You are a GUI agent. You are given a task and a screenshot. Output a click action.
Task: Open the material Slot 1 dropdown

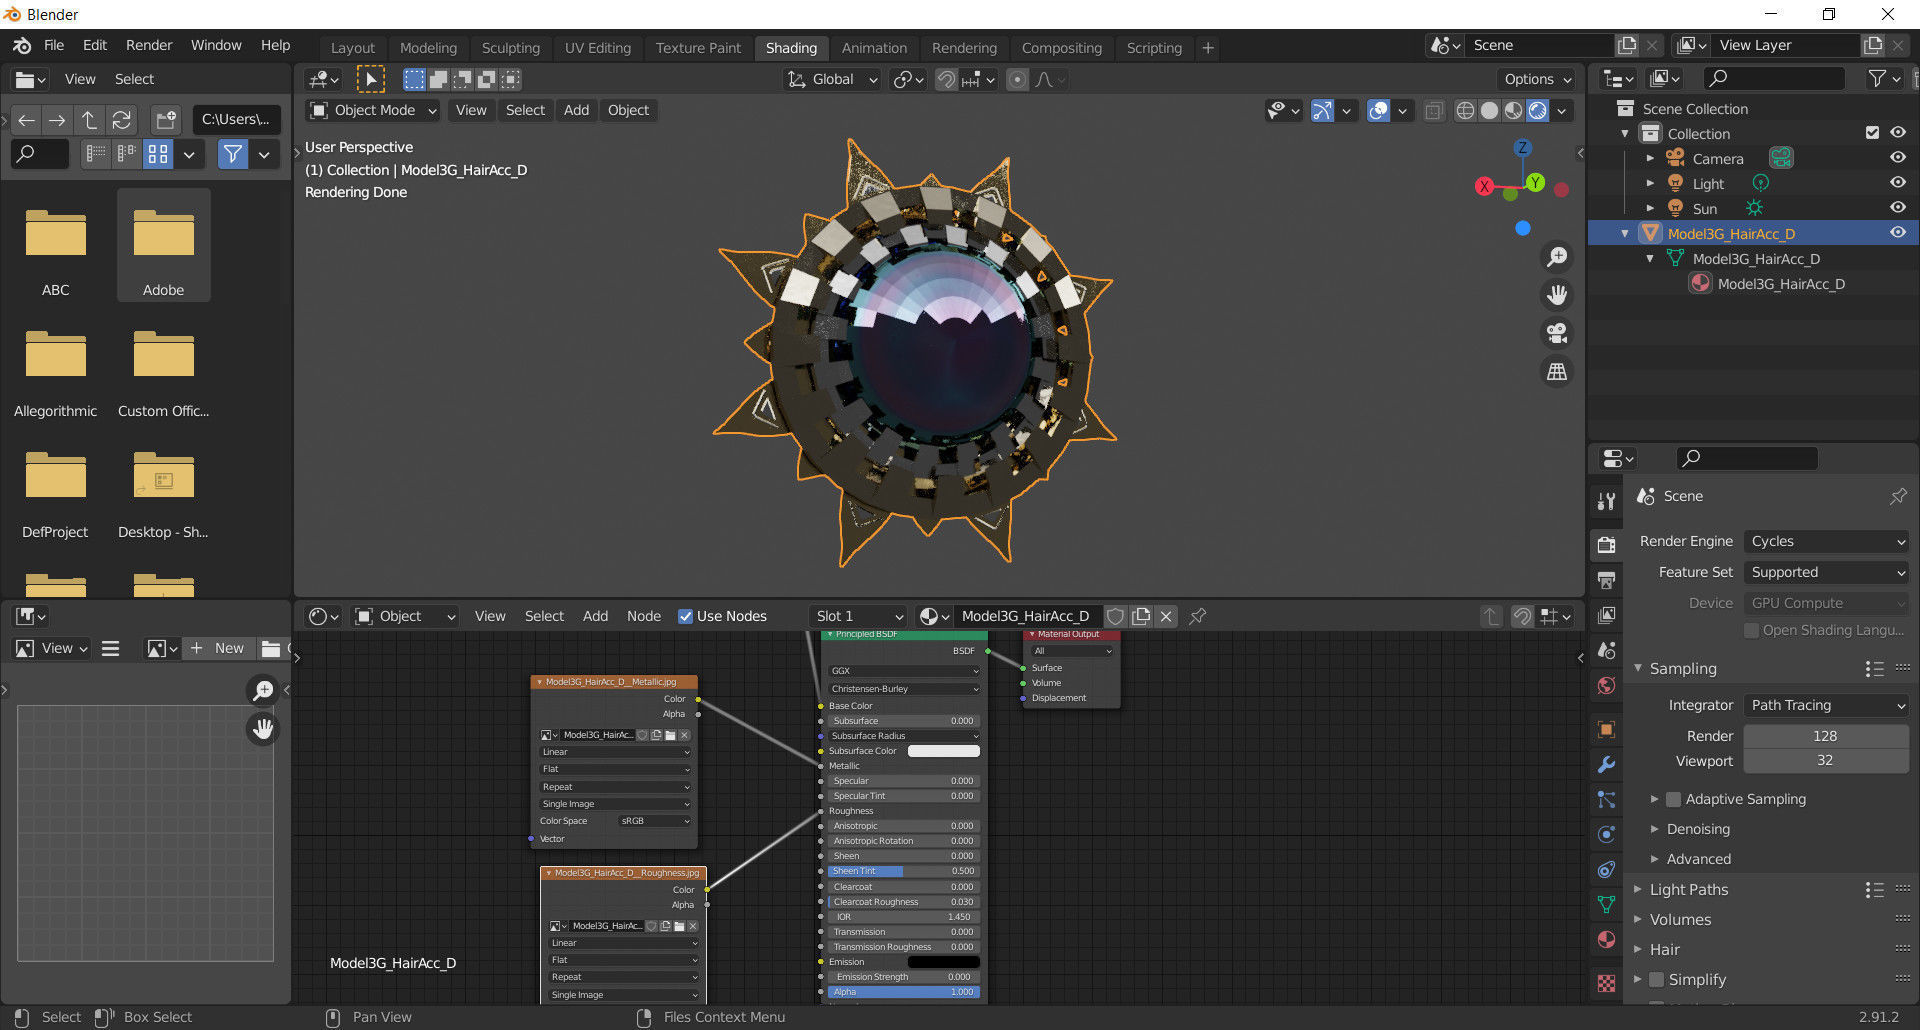click(858, 616)
